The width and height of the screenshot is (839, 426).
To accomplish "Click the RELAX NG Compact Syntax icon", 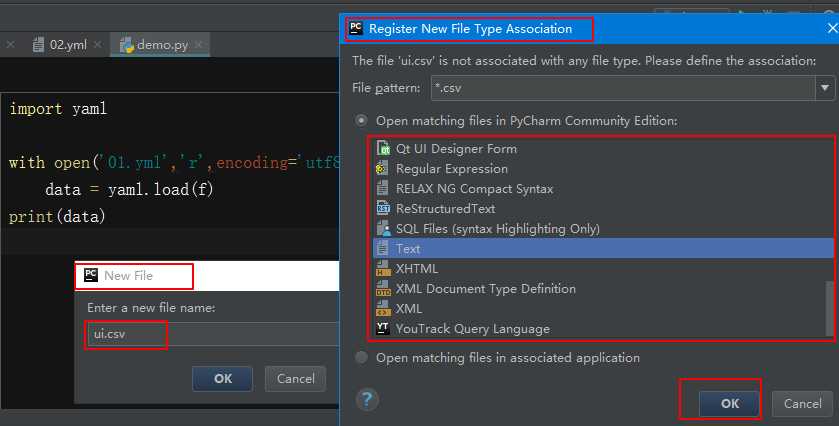I will [x=383, y=188].
